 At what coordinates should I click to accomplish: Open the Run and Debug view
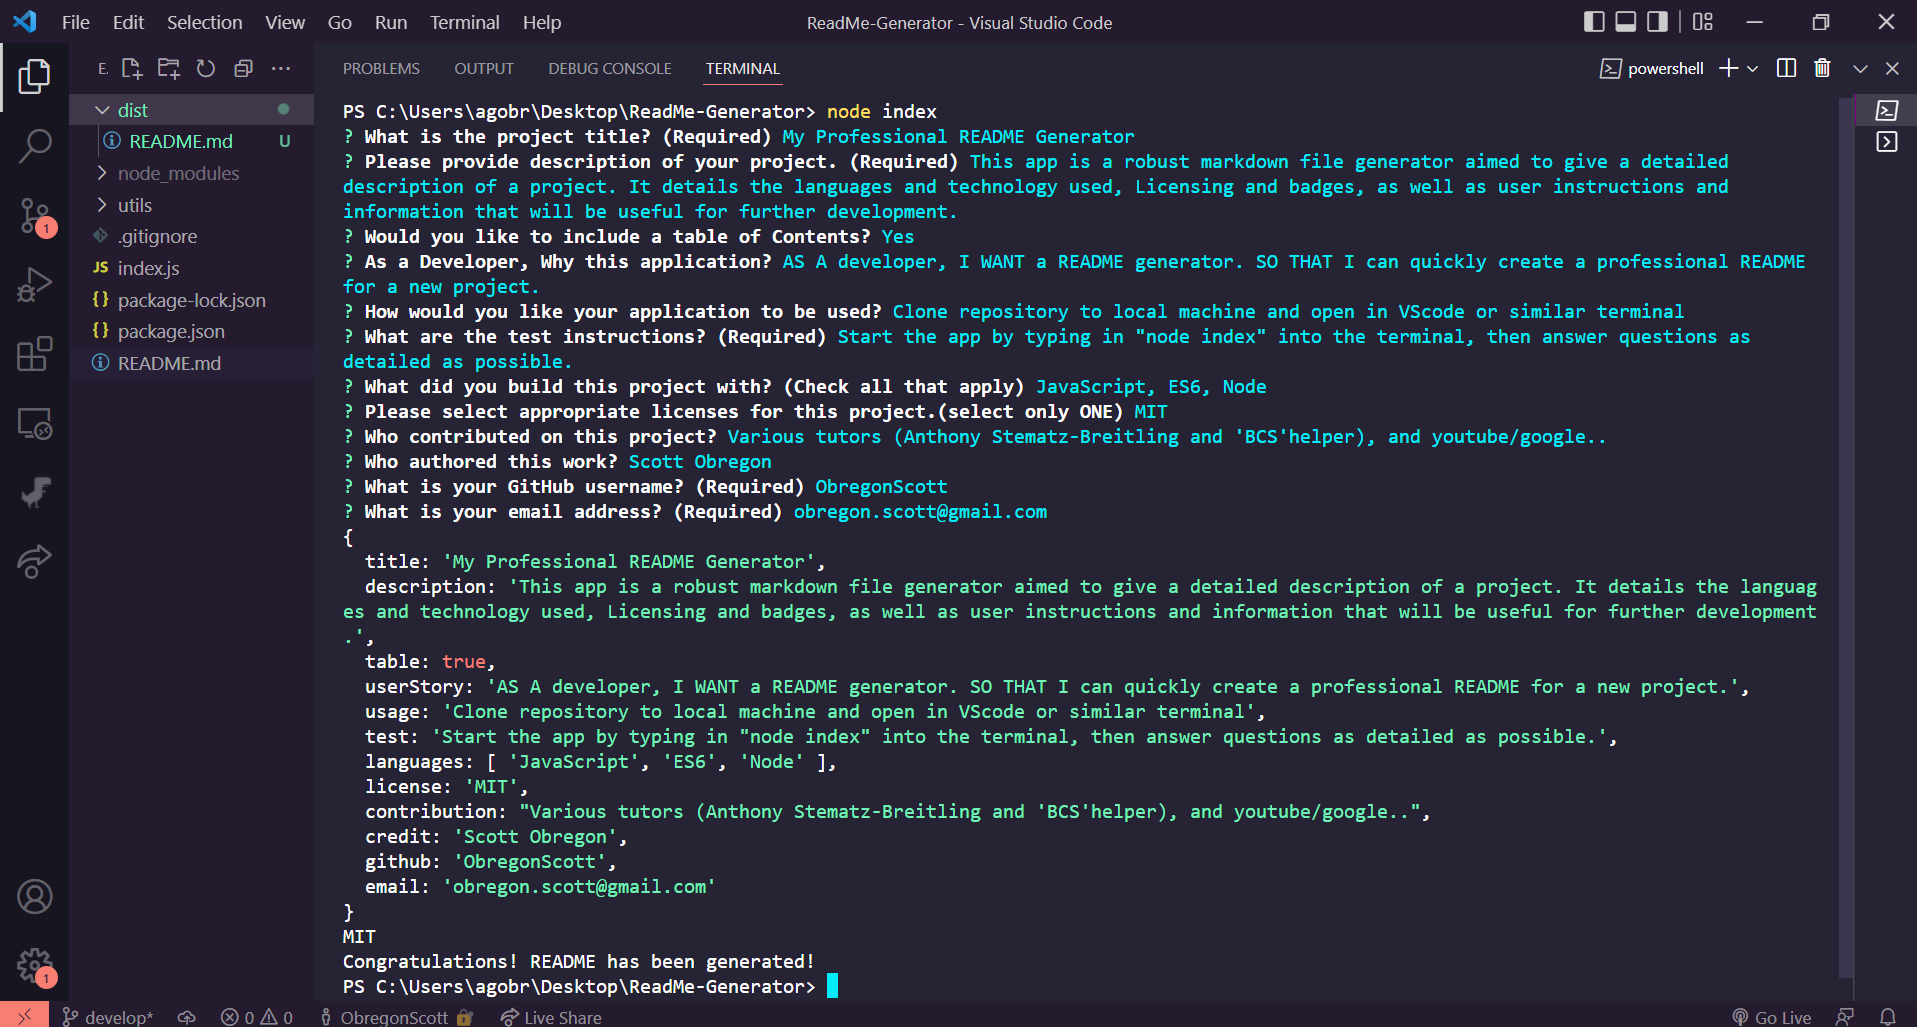35,285
